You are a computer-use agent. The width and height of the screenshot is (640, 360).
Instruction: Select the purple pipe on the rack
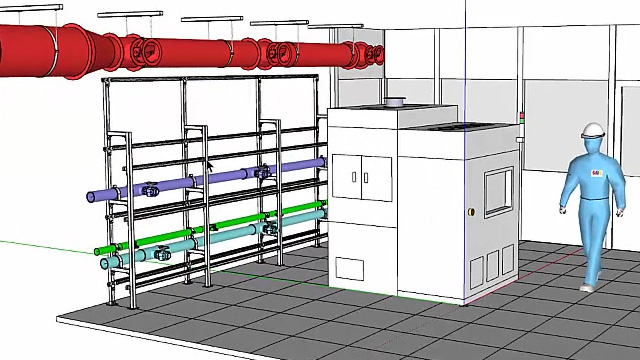click(206, 179)
